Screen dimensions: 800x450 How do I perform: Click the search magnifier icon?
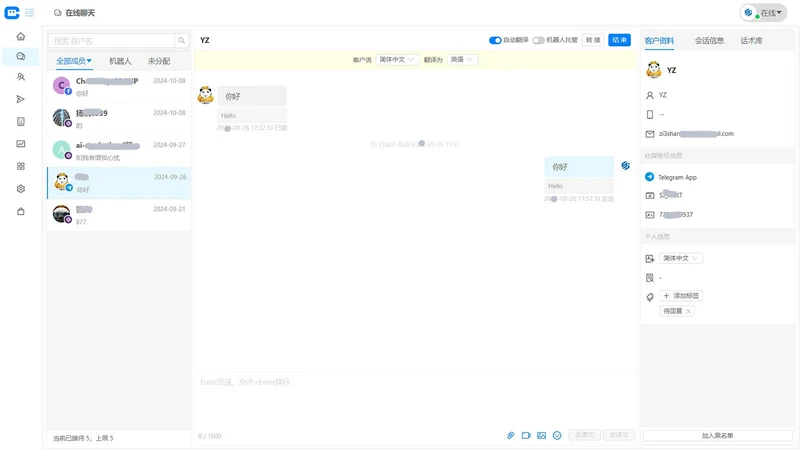(x=182, y=40)
